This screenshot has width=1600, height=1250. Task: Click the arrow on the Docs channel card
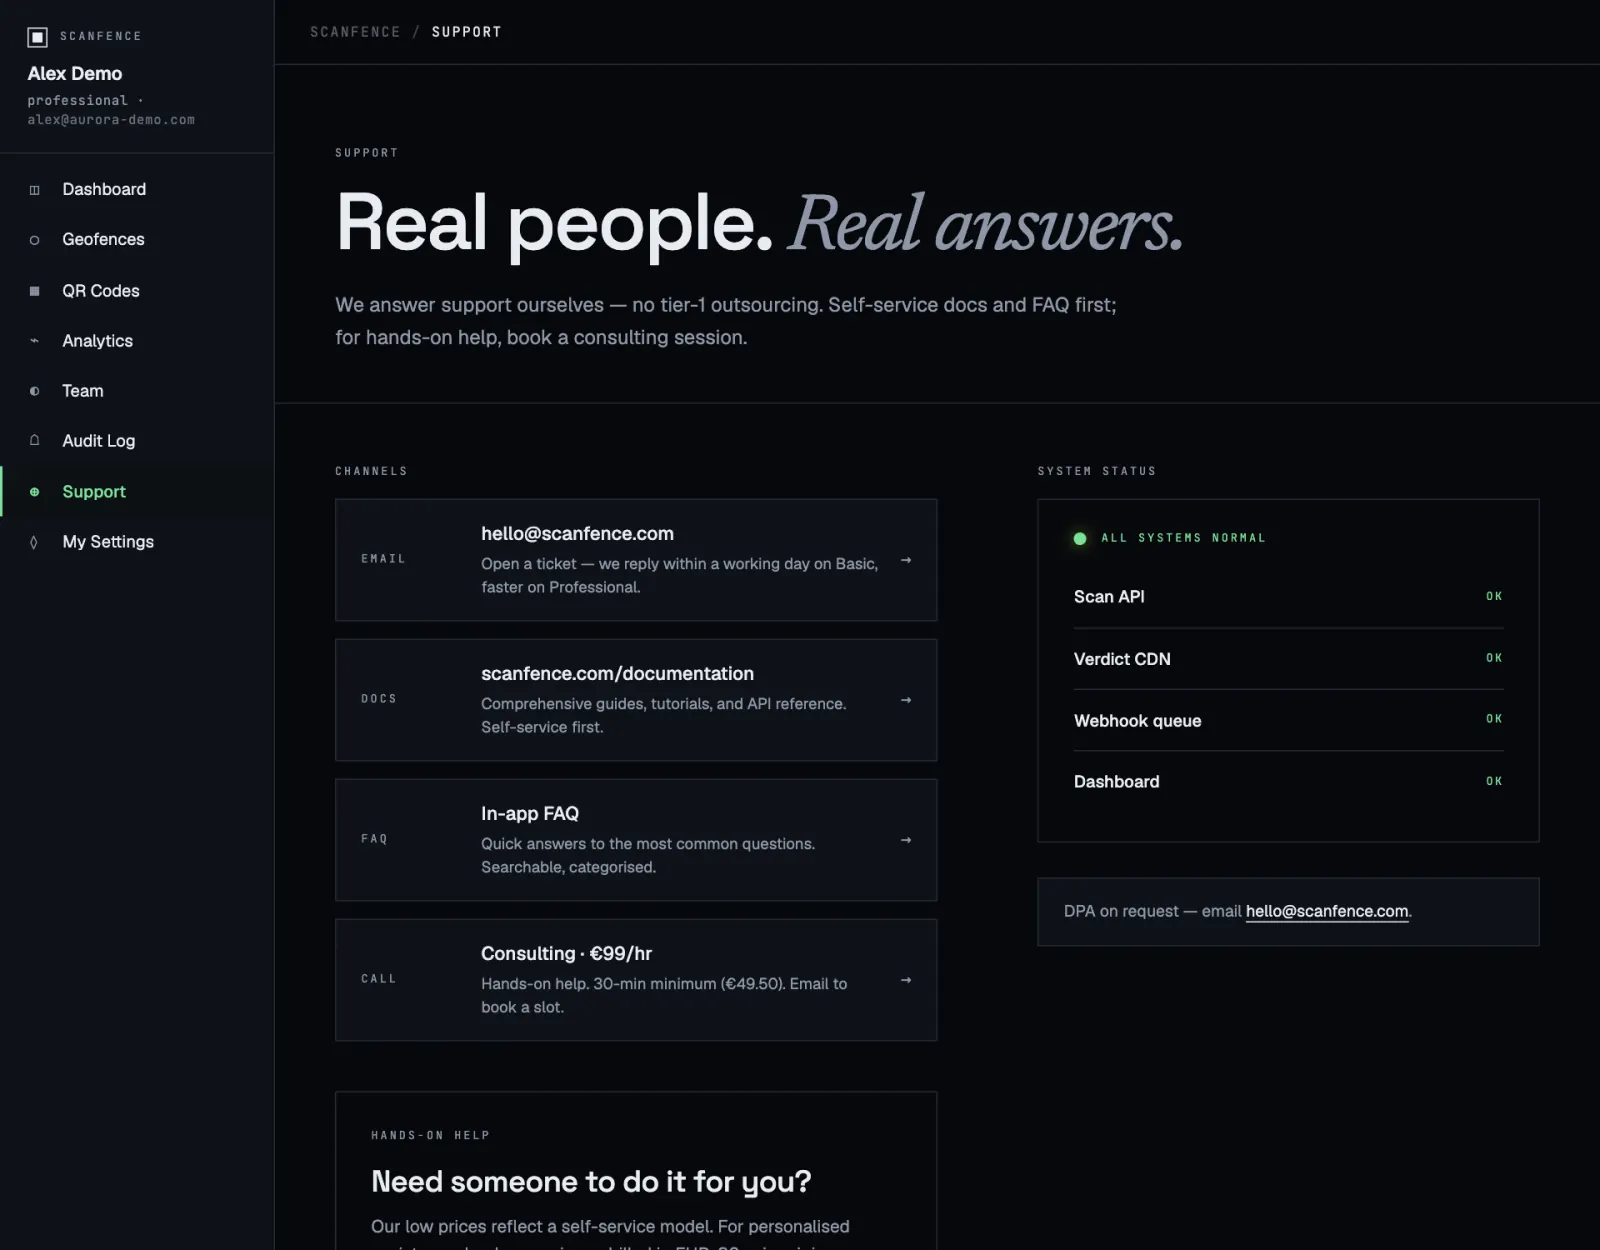(x=906, y=700)
